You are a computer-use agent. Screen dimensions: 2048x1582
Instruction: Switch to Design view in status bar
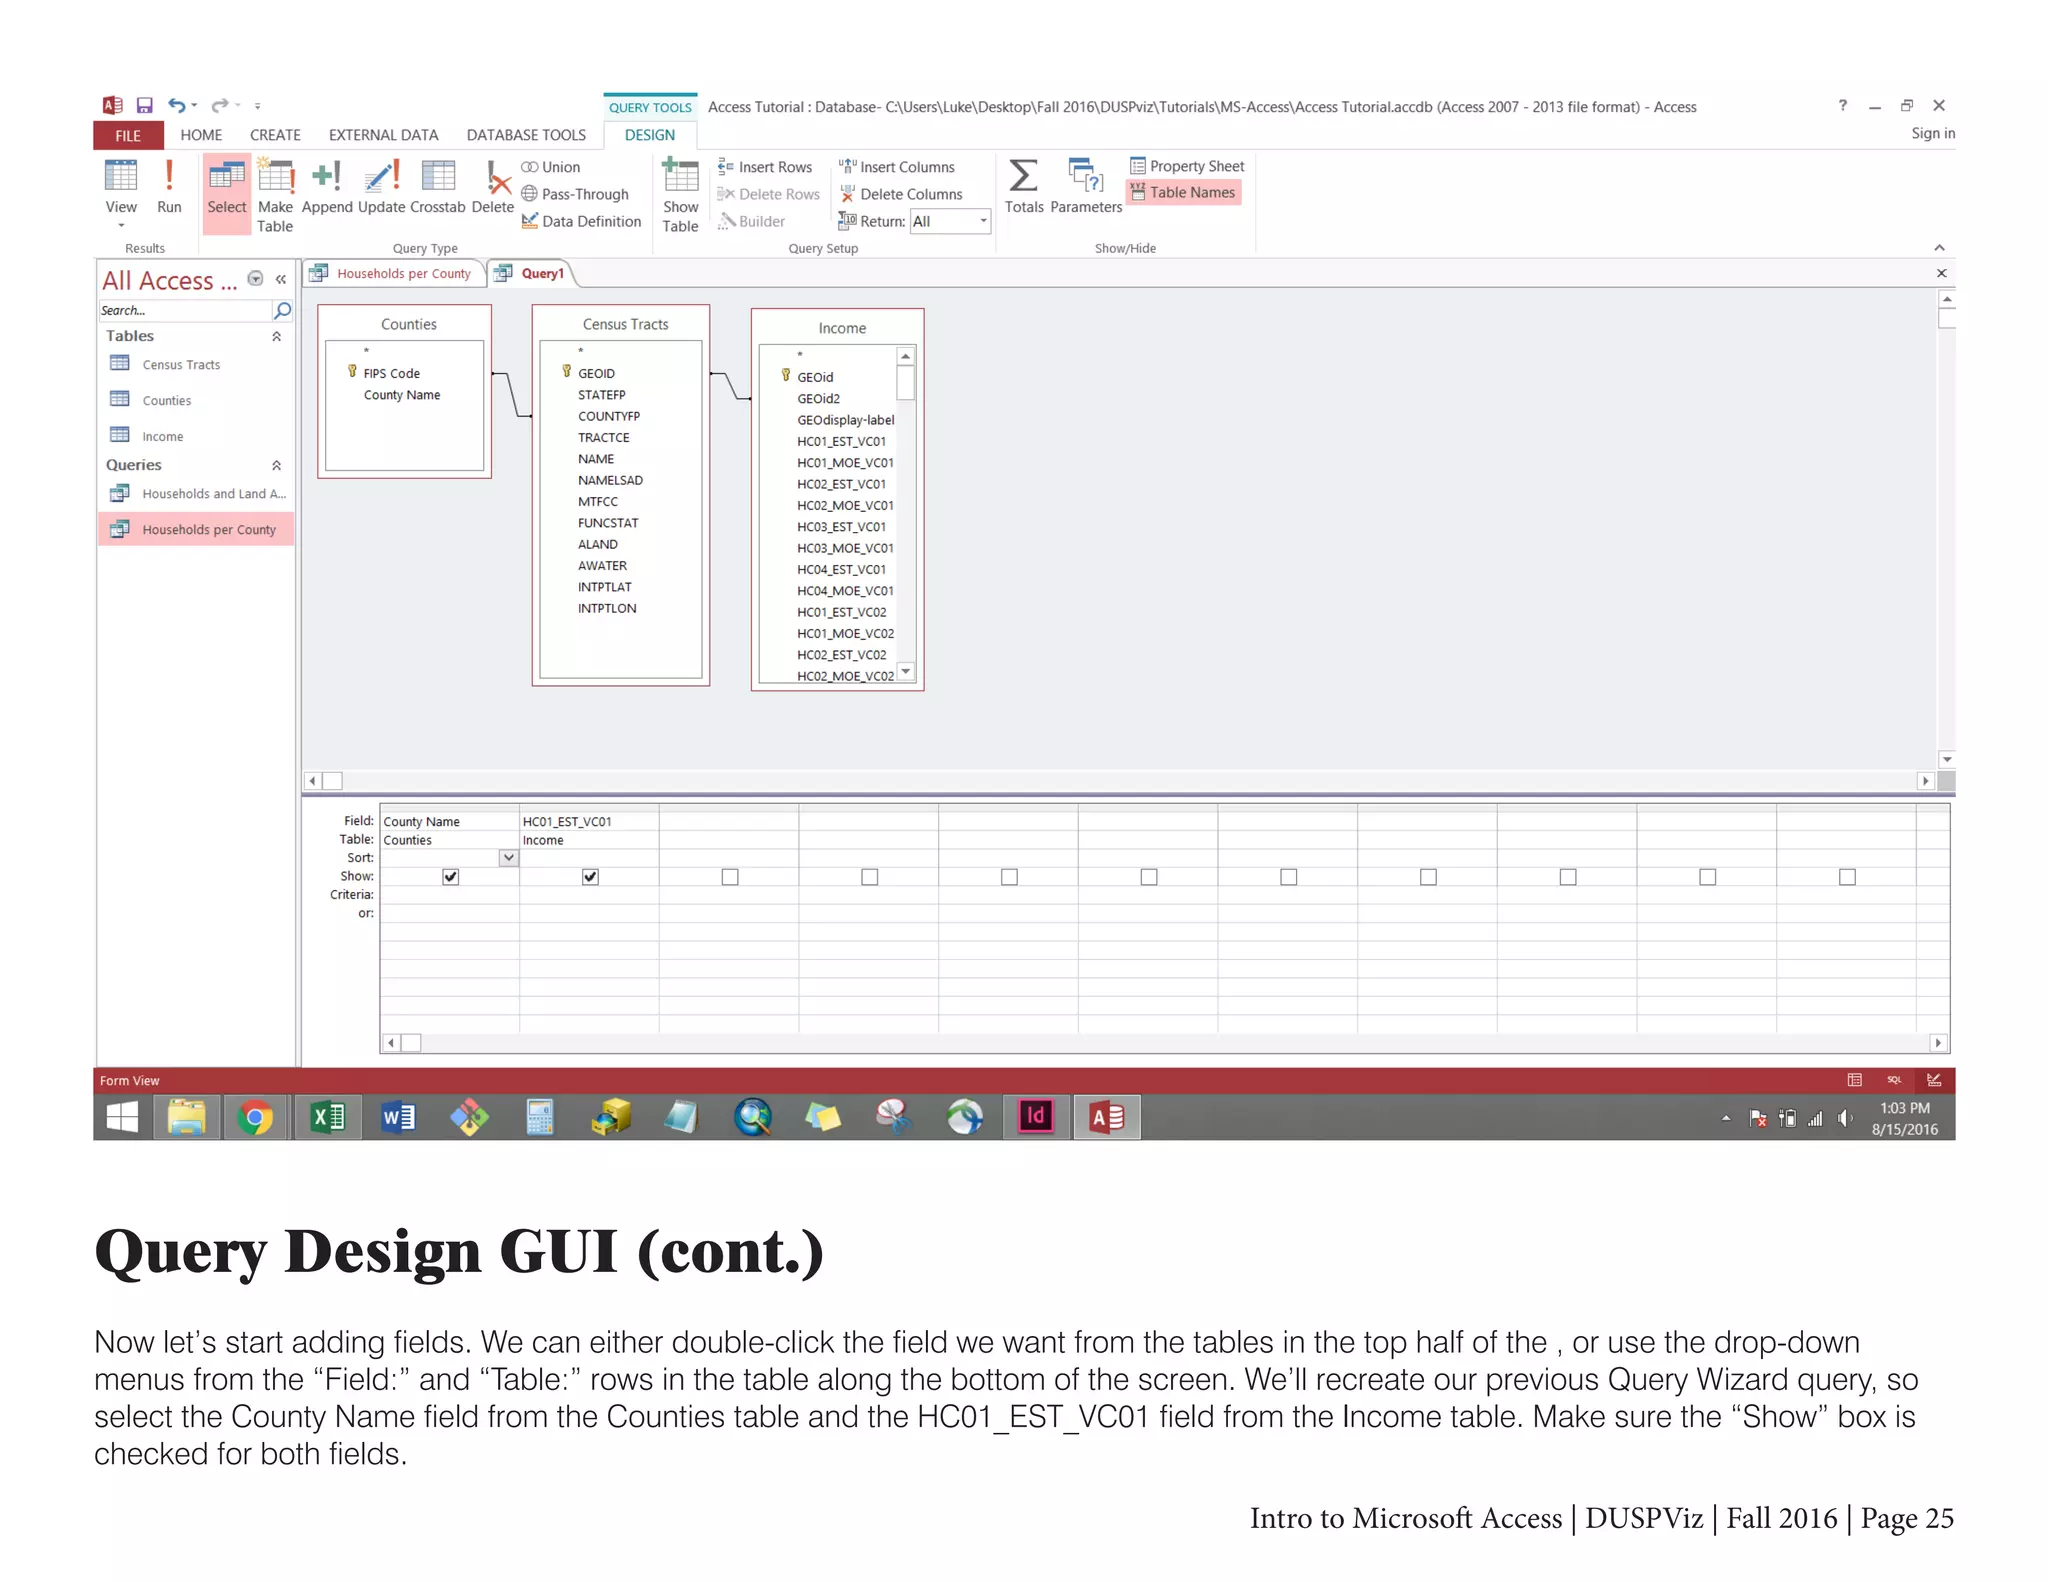pyautogui.click(x=1934, y=1080)
